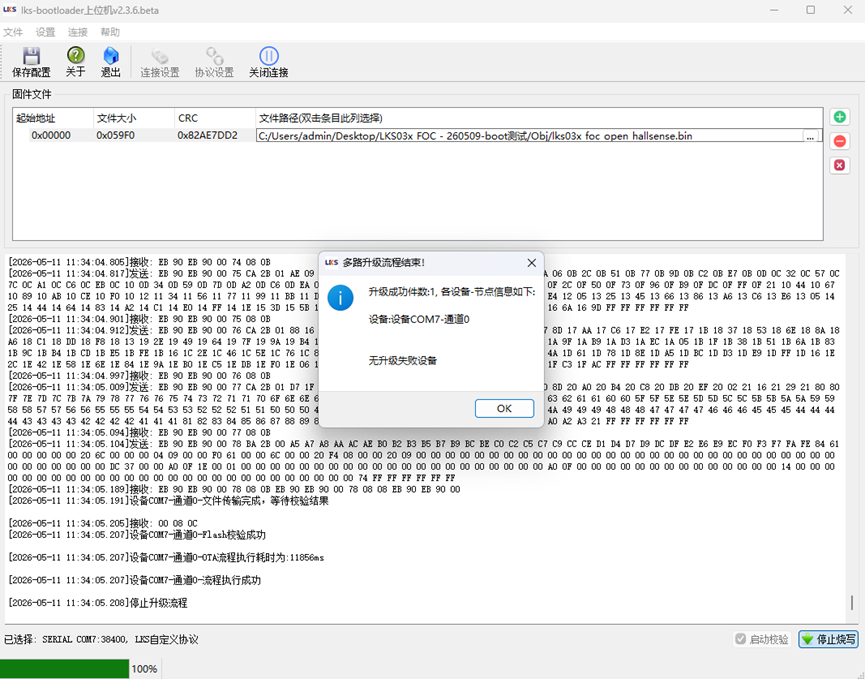Click the browse … button for file path

point(810,136)
